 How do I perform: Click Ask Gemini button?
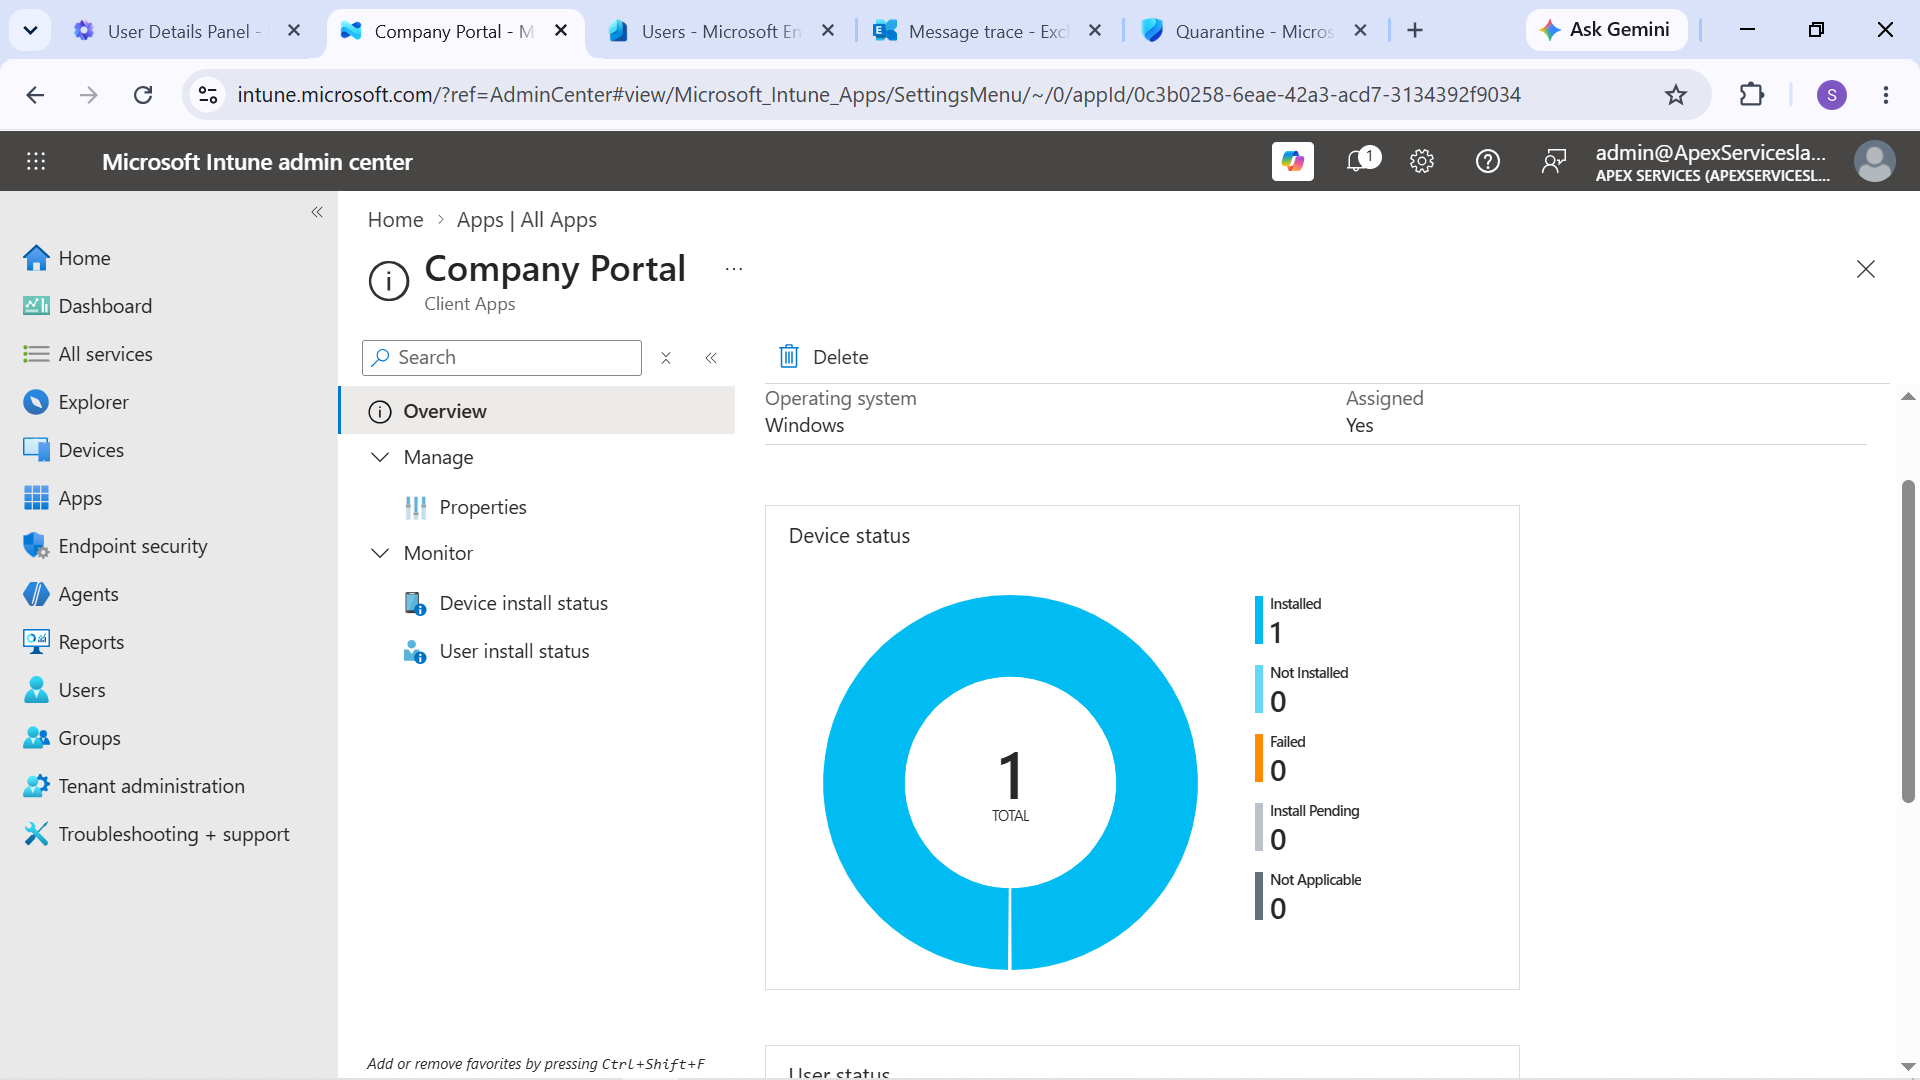(x=1606, y=30)
